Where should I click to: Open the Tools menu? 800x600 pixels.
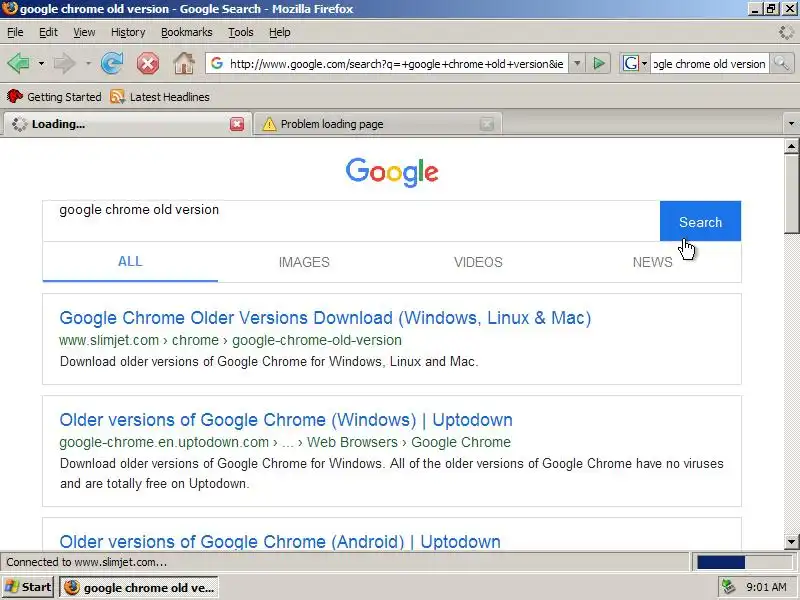(x=241, y=32)
